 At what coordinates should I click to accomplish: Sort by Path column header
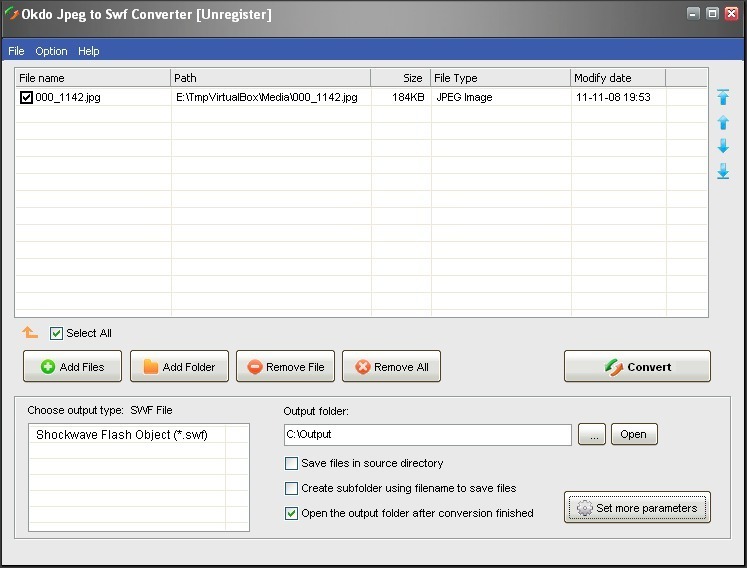pyautogui.click(x=271, y=78)
